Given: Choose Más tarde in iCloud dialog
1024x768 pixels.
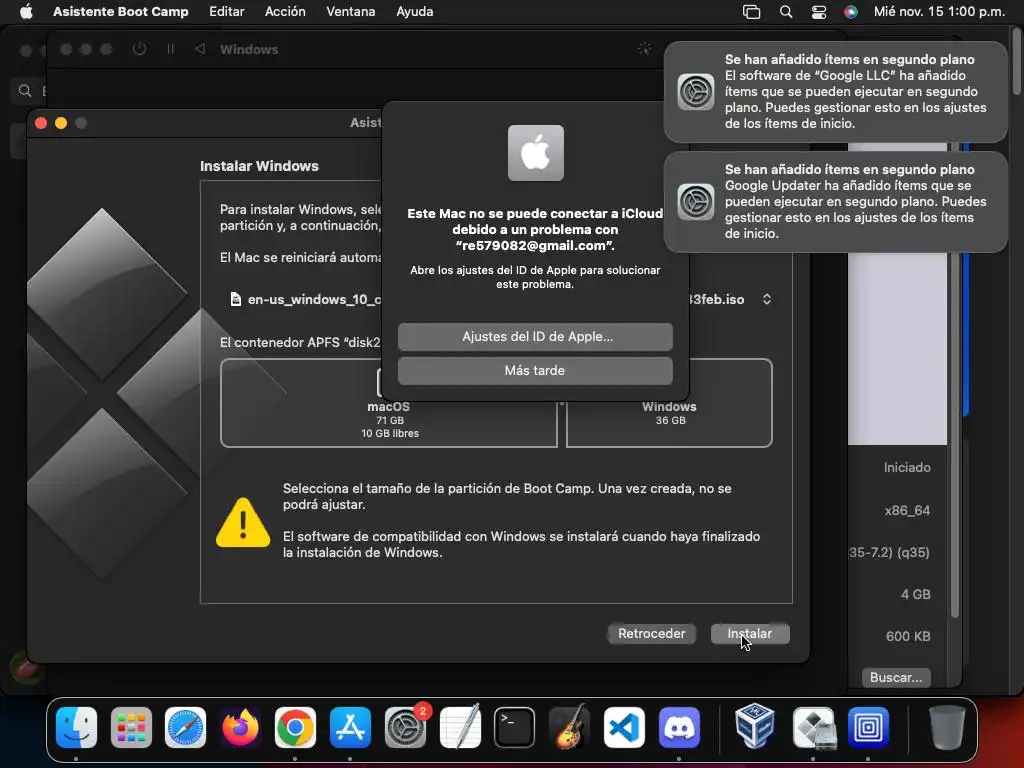Looking at the screenshot, I should click(x=535, y=370).
